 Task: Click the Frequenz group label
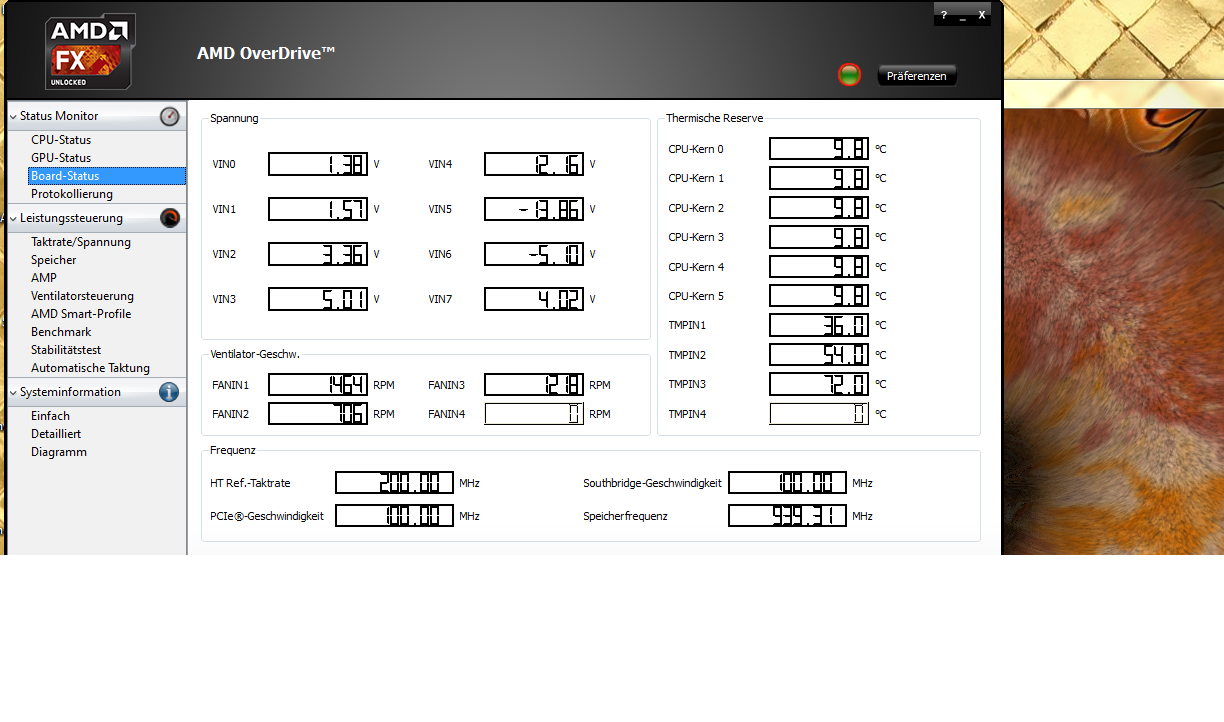pyautogui.click(x=233, y=450)
